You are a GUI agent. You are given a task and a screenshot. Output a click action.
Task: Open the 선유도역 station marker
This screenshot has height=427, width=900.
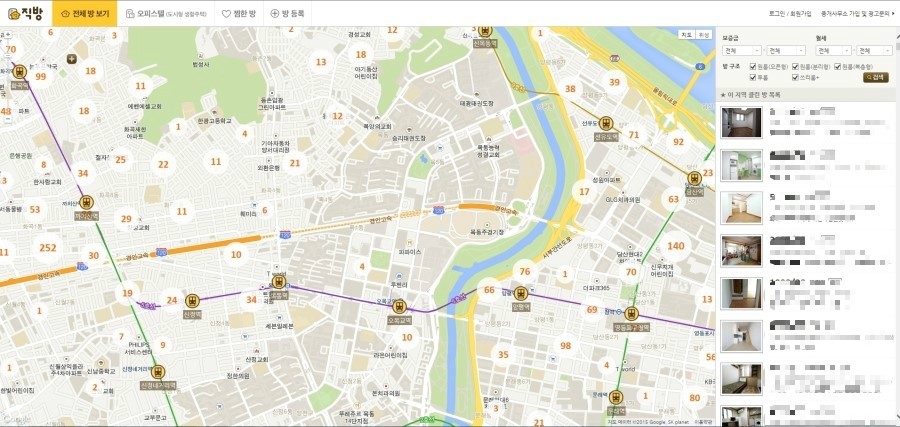606,123
